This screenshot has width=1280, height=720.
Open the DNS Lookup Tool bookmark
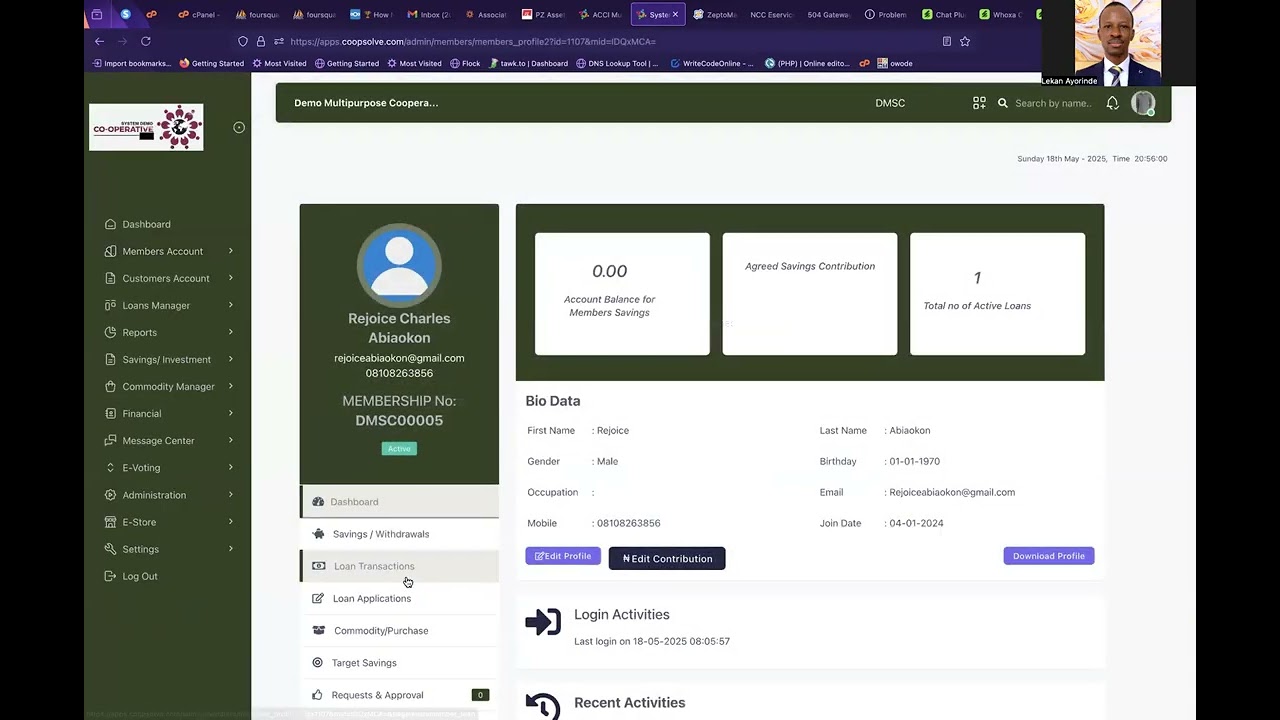pos(616,63)
